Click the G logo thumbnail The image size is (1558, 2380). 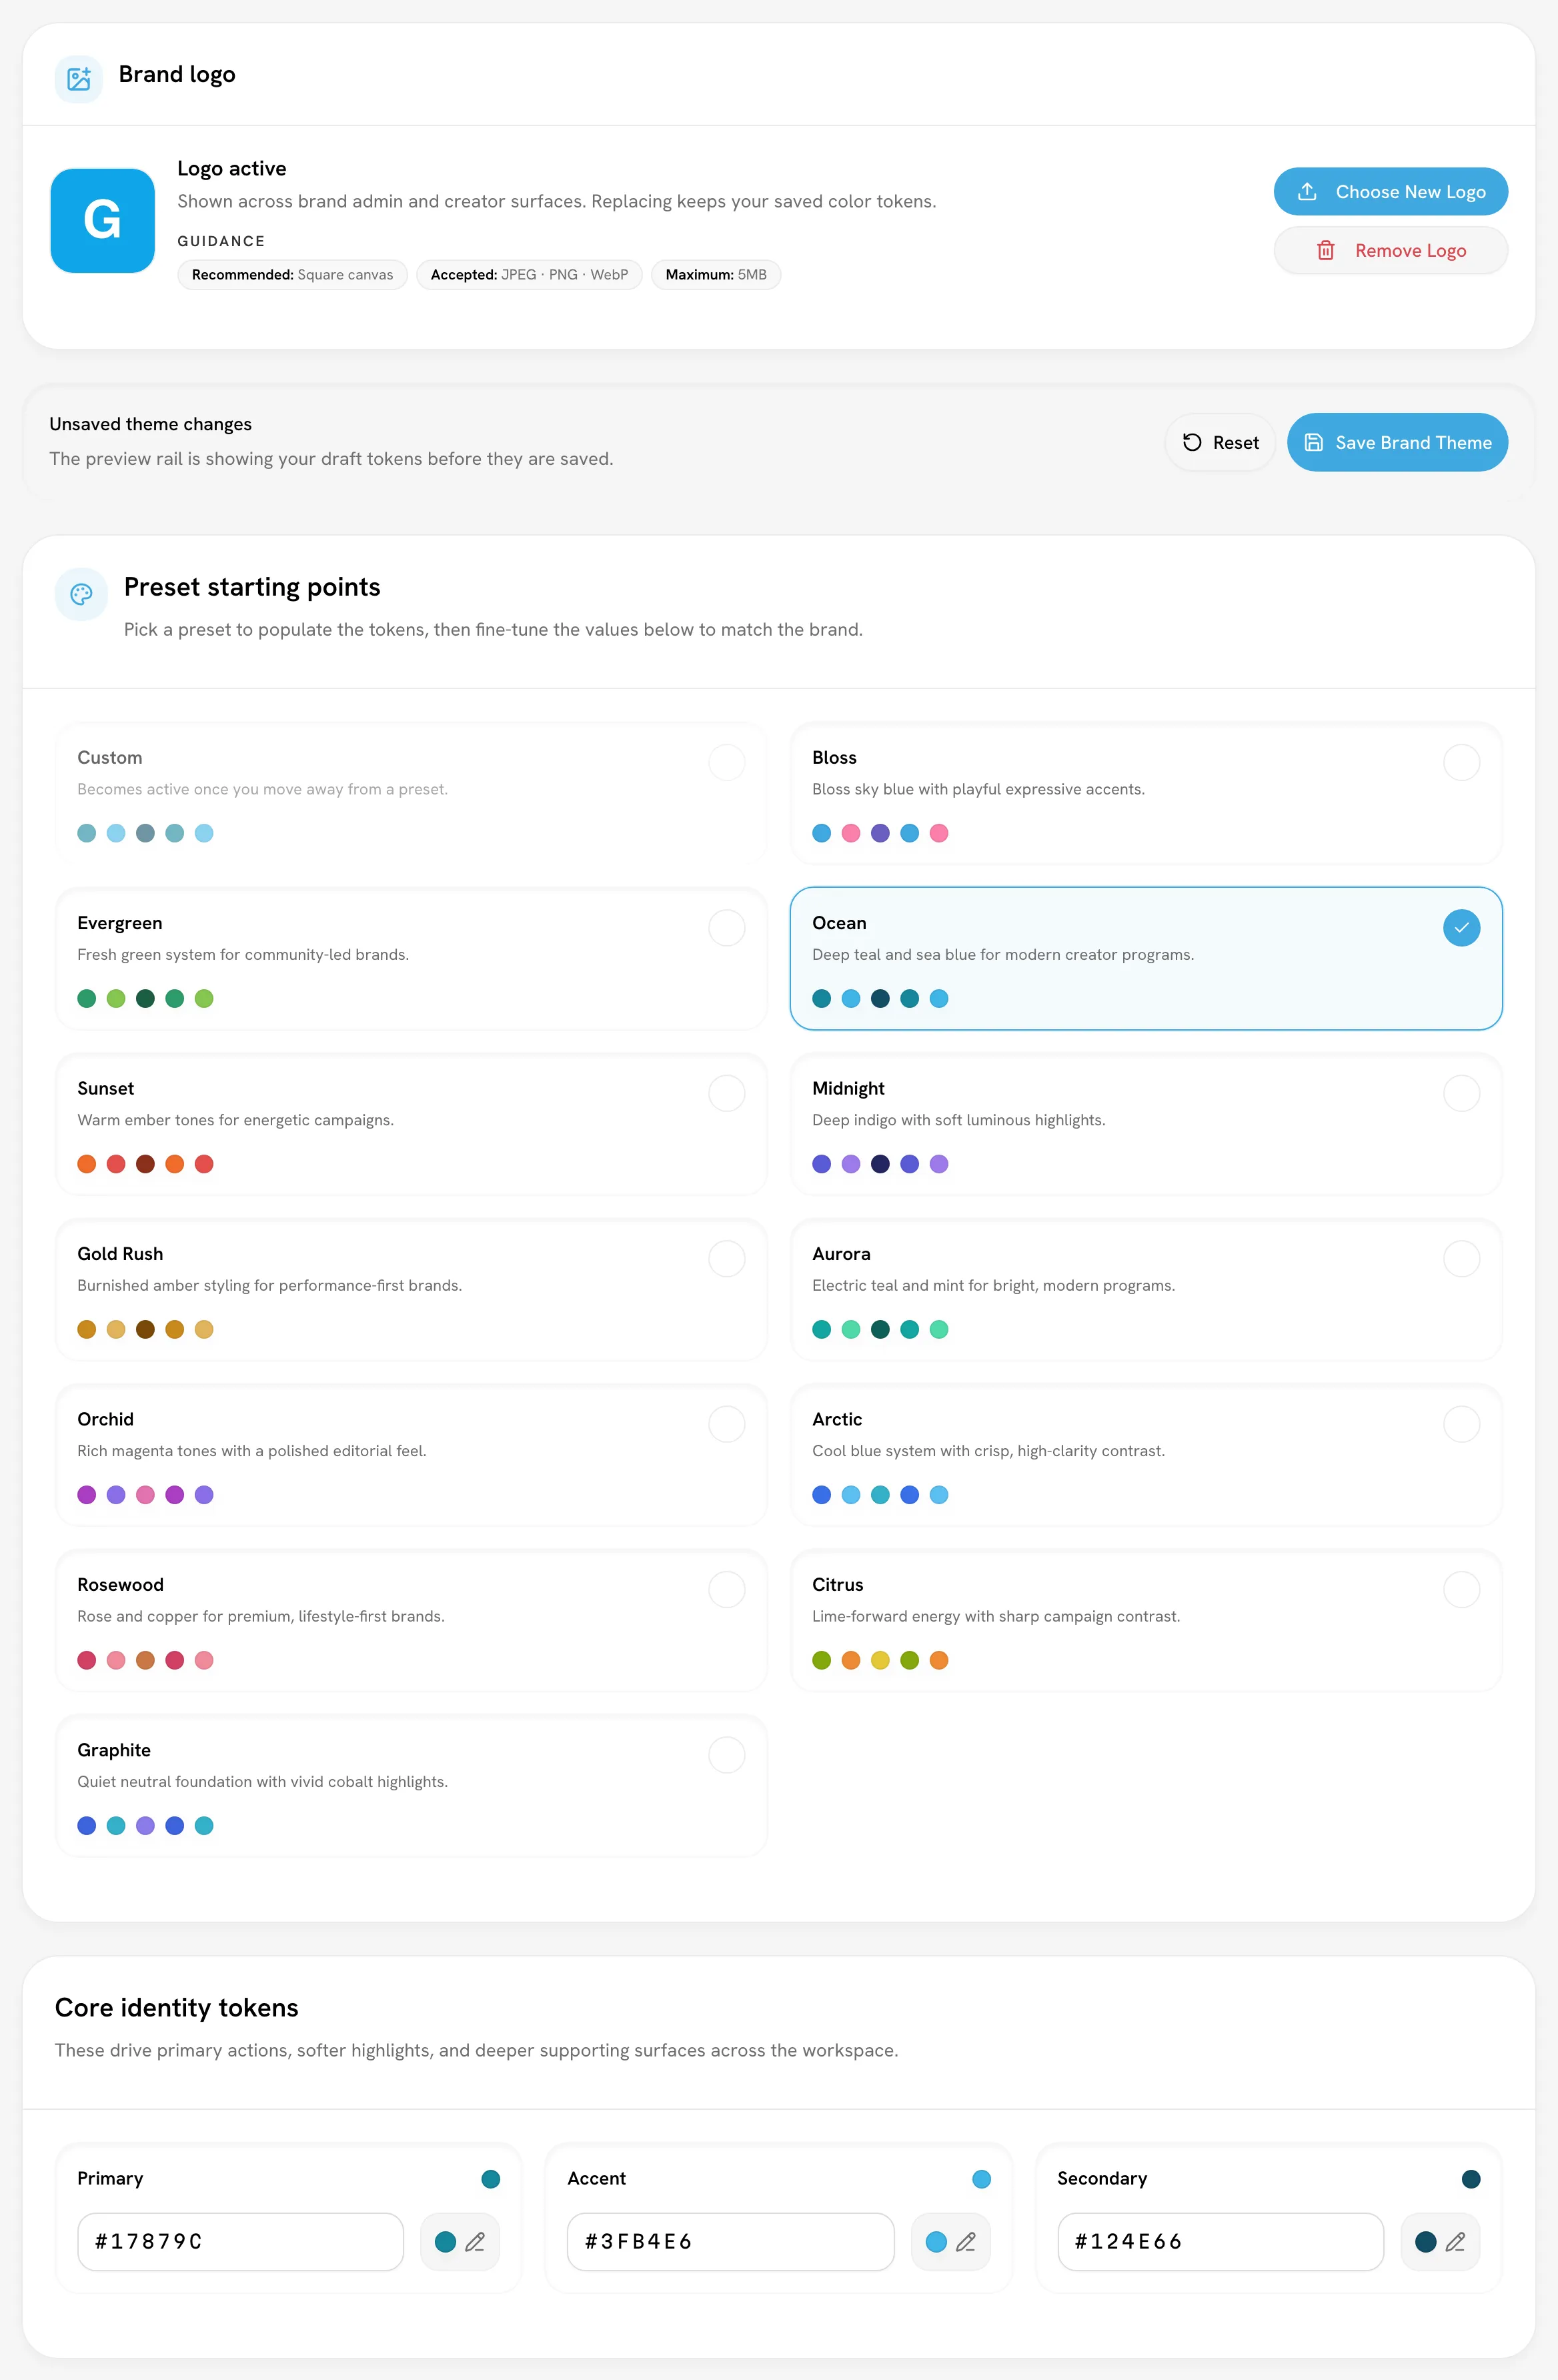click(103, 221)
